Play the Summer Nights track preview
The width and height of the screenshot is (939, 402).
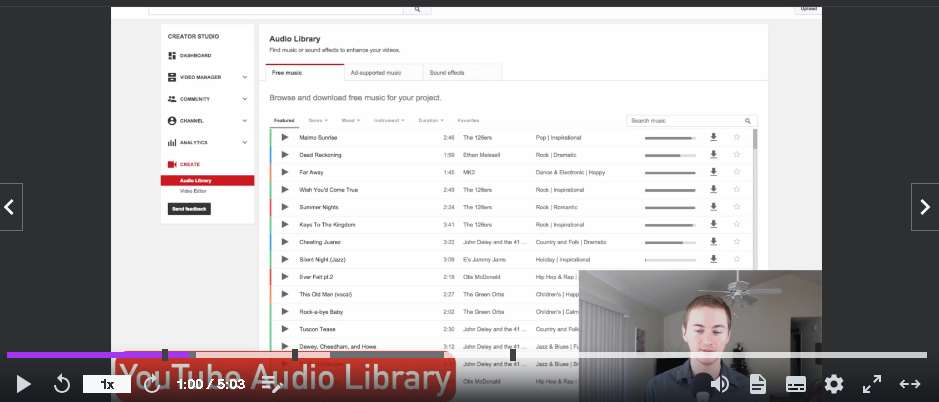click(x=285, y=207)
